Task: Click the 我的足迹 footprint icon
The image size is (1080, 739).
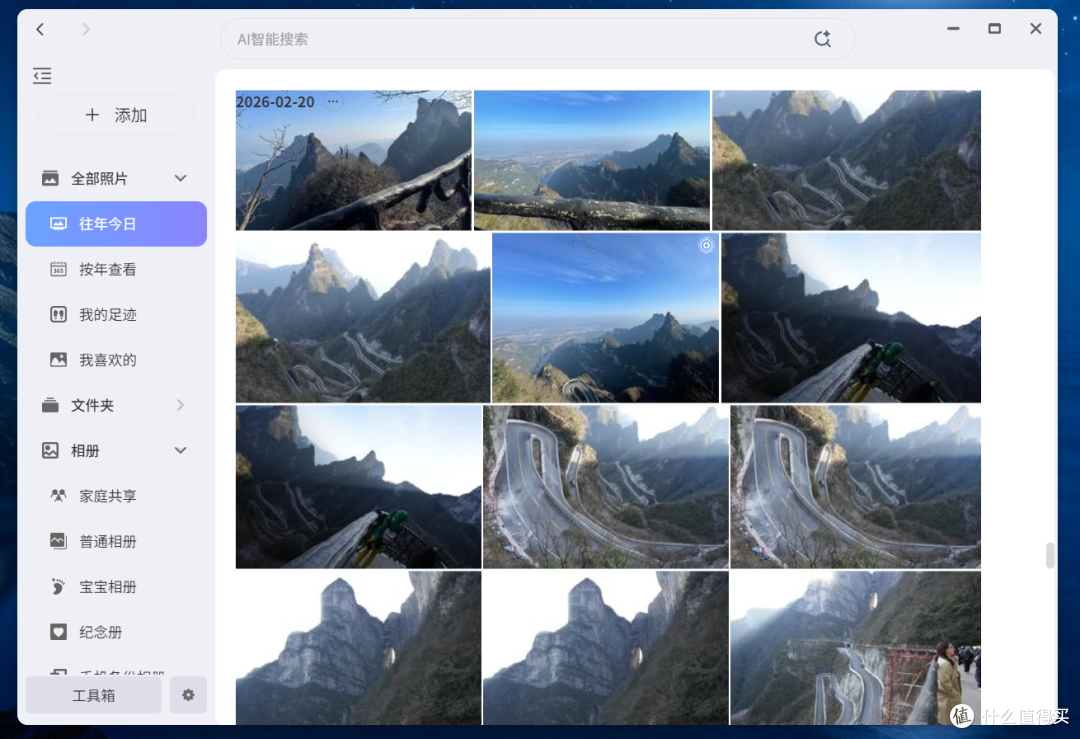Action: click(59, 315)
